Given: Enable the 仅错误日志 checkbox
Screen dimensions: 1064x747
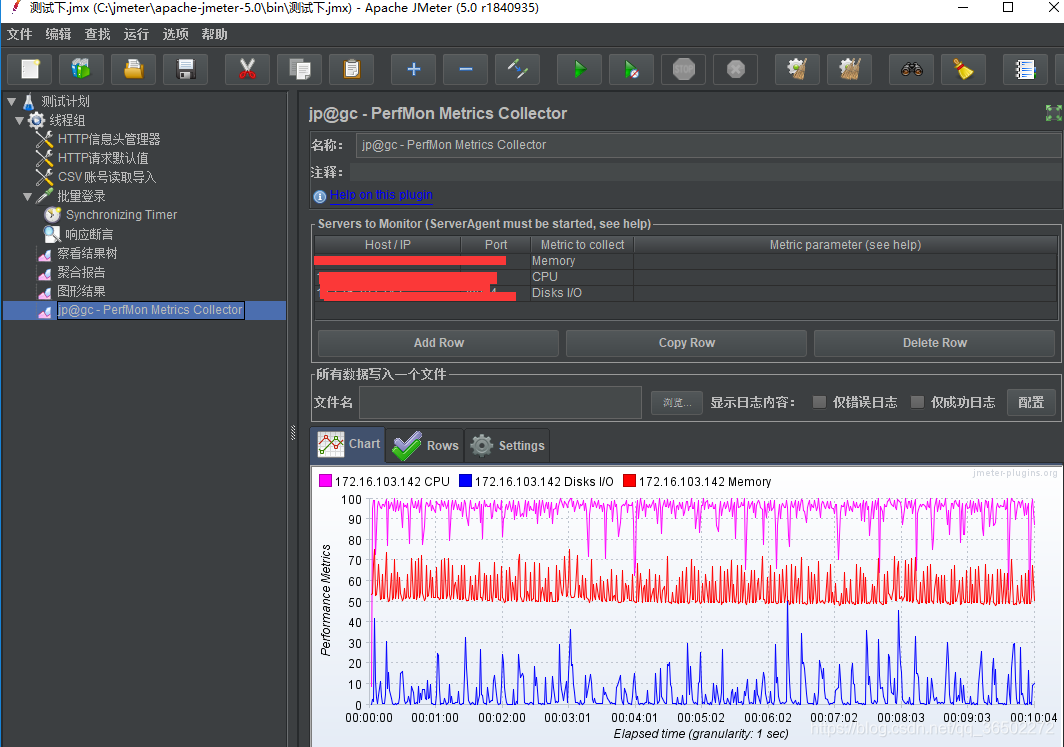Looking at the screenshot, I should (x=819, y=402).
